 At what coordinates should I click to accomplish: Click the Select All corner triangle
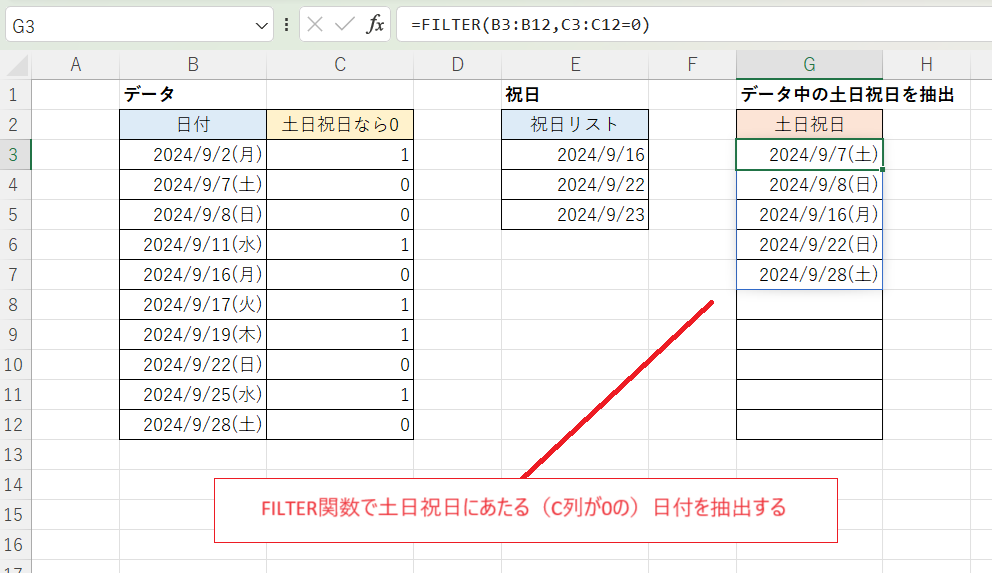tap(16, 65)
